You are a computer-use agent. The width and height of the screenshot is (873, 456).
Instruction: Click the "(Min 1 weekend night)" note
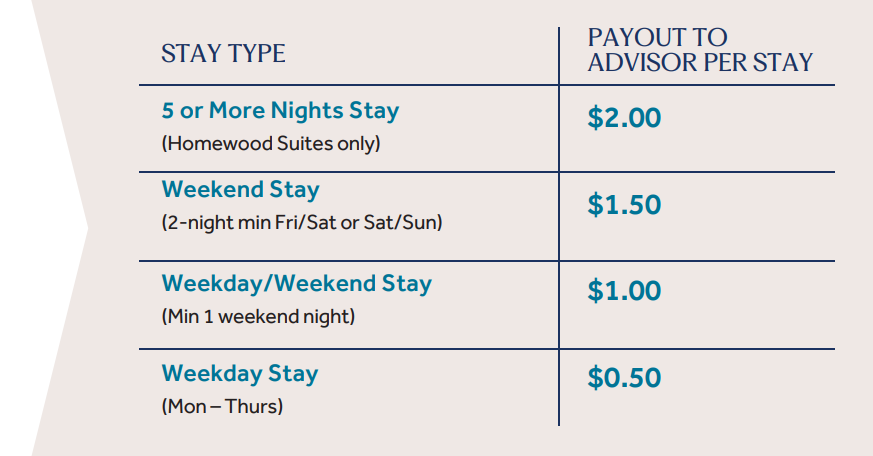(258, 317)
